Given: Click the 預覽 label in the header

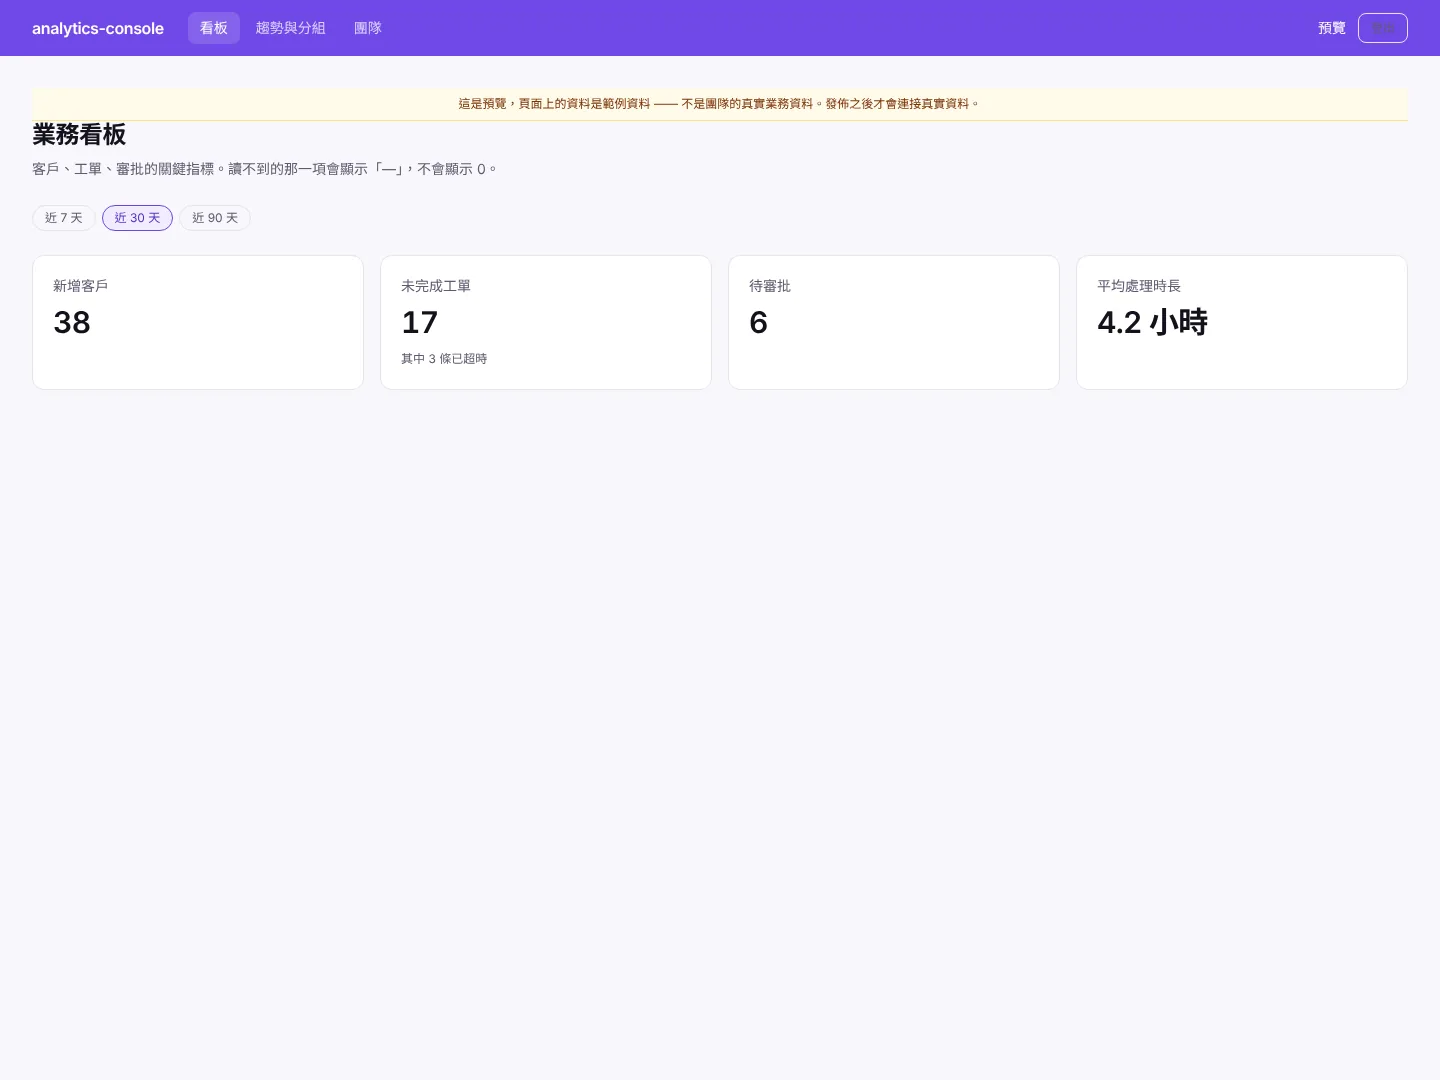Looking at the screenshot, I should coord(1332,28).
